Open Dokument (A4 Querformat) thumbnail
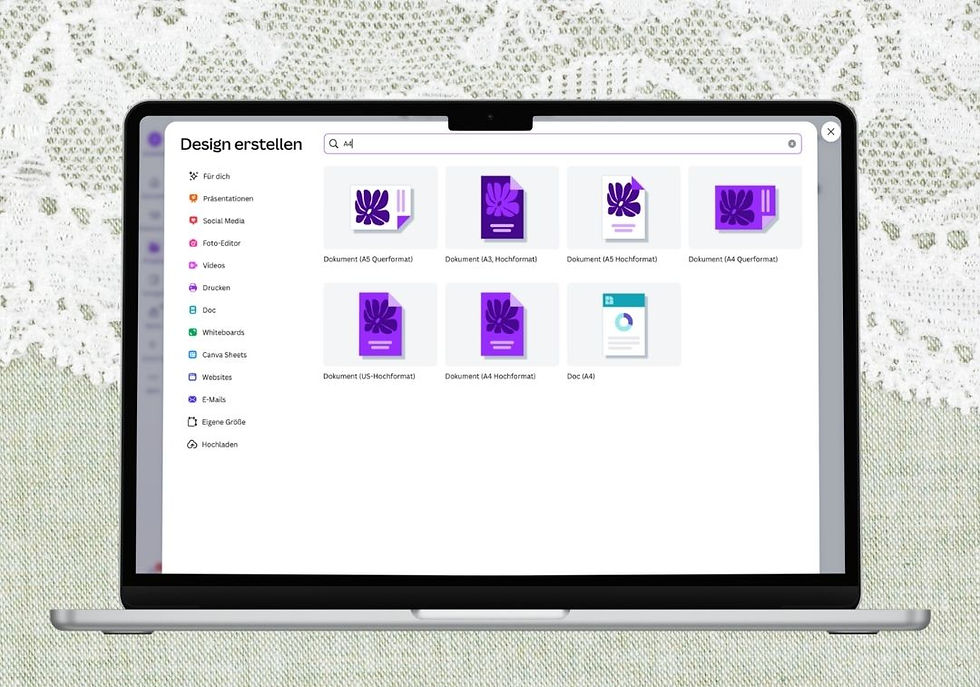 (745, 208)
